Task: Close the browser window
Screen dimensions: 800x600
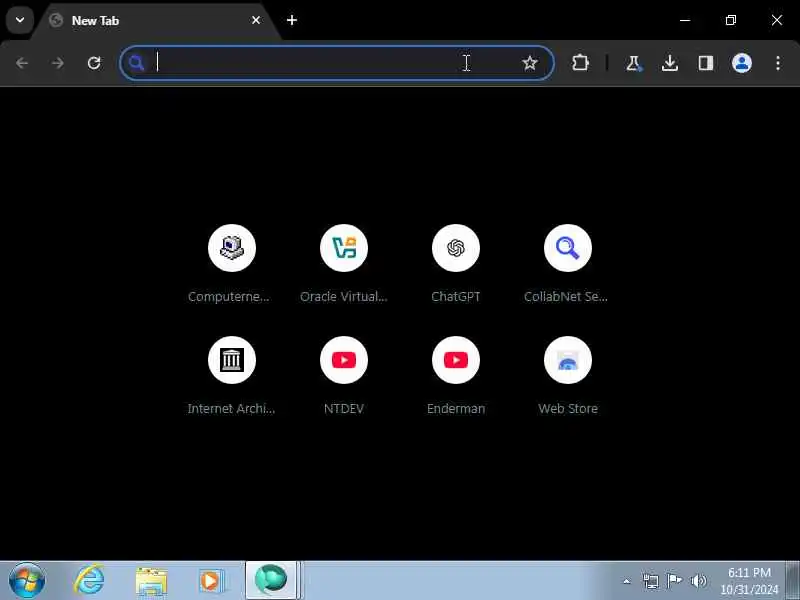Action: (777, 20)
